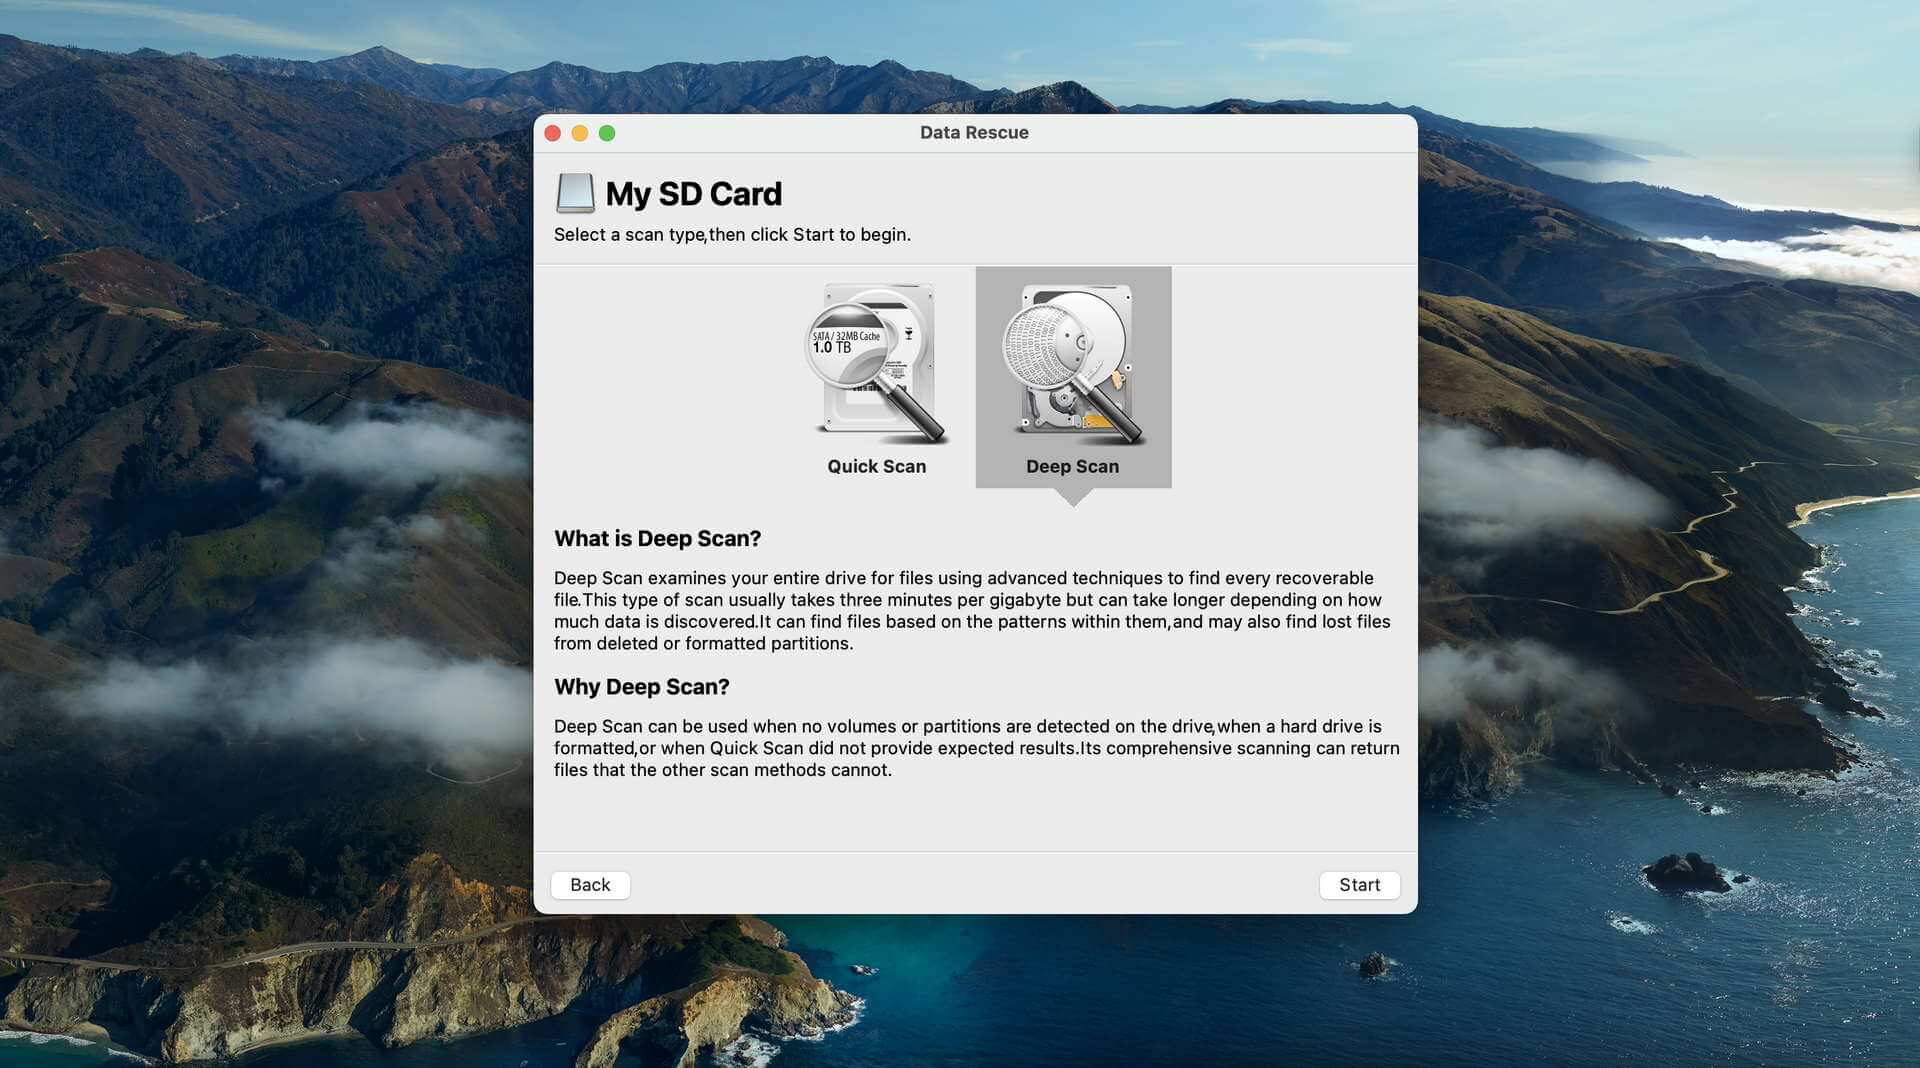The width and height of the screenshot is (1920, 1068).
Task: Select the Deep Scan hard drive icon
Action: point(1073,363)
